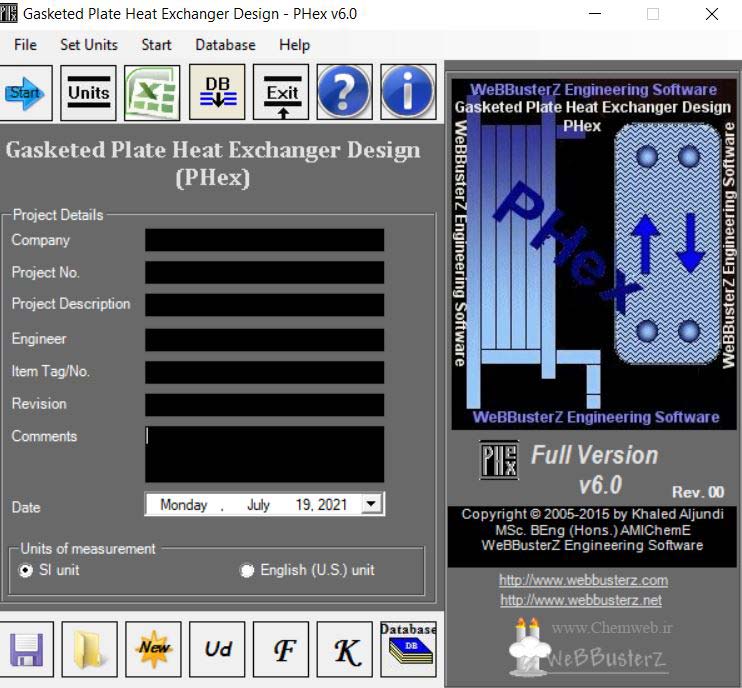Select the SI unit radio button
Image resolution: width=742 pixels, height=688 pixels.
click(26, 570)
